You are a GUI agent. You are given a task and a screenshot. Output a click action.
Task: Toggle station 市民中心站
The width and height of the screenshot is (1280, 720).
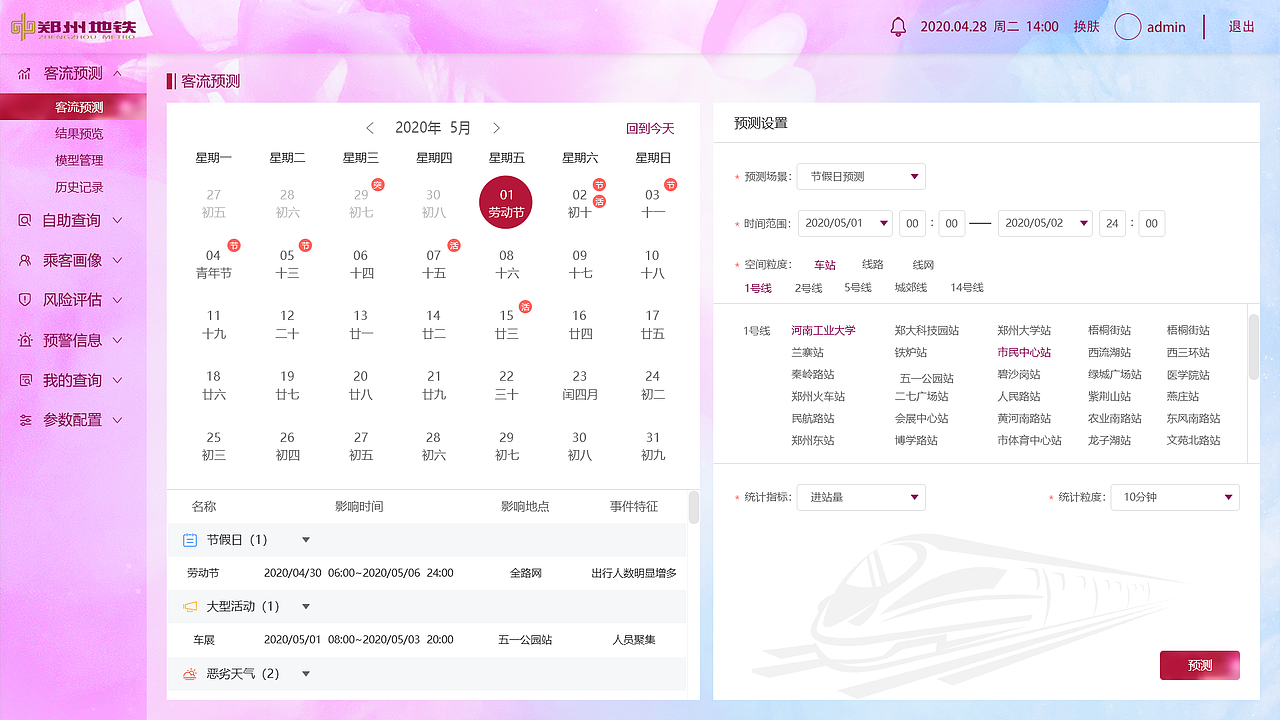[x=1024, y=352]
